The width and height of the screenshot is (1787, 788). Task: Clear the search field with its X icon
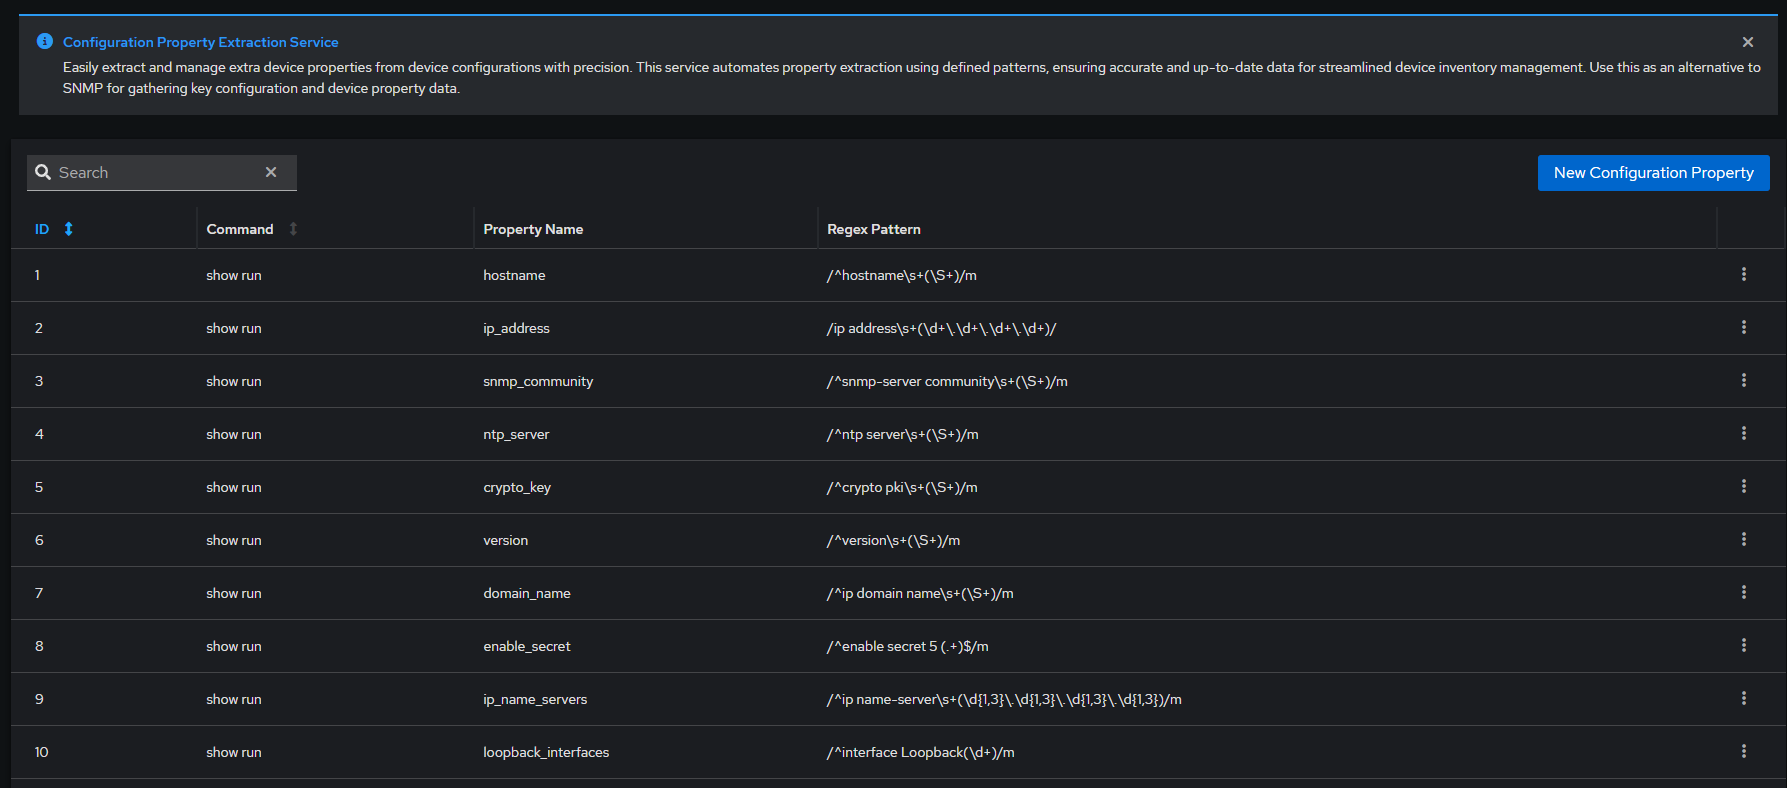click(x=271, y=172)
